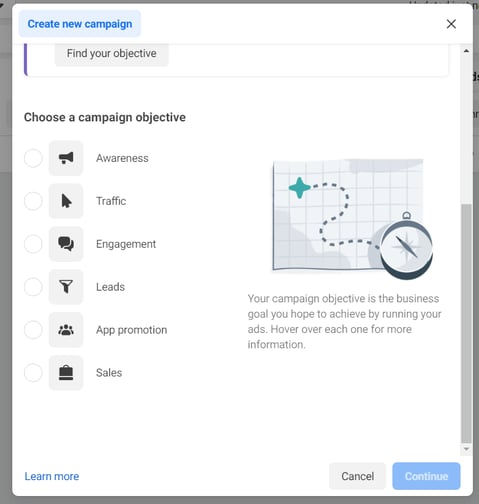Click the Awareness megaphone icon
The image size is (479, 504).
coord(66,158)
